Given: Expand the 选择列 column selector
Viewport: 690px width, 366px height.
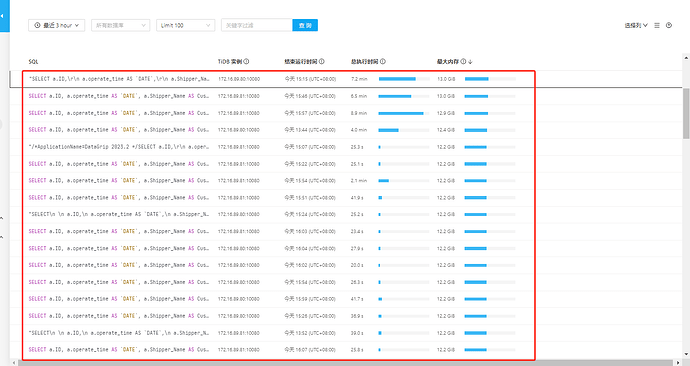Looking at the screenshot, I should [636, 26].
